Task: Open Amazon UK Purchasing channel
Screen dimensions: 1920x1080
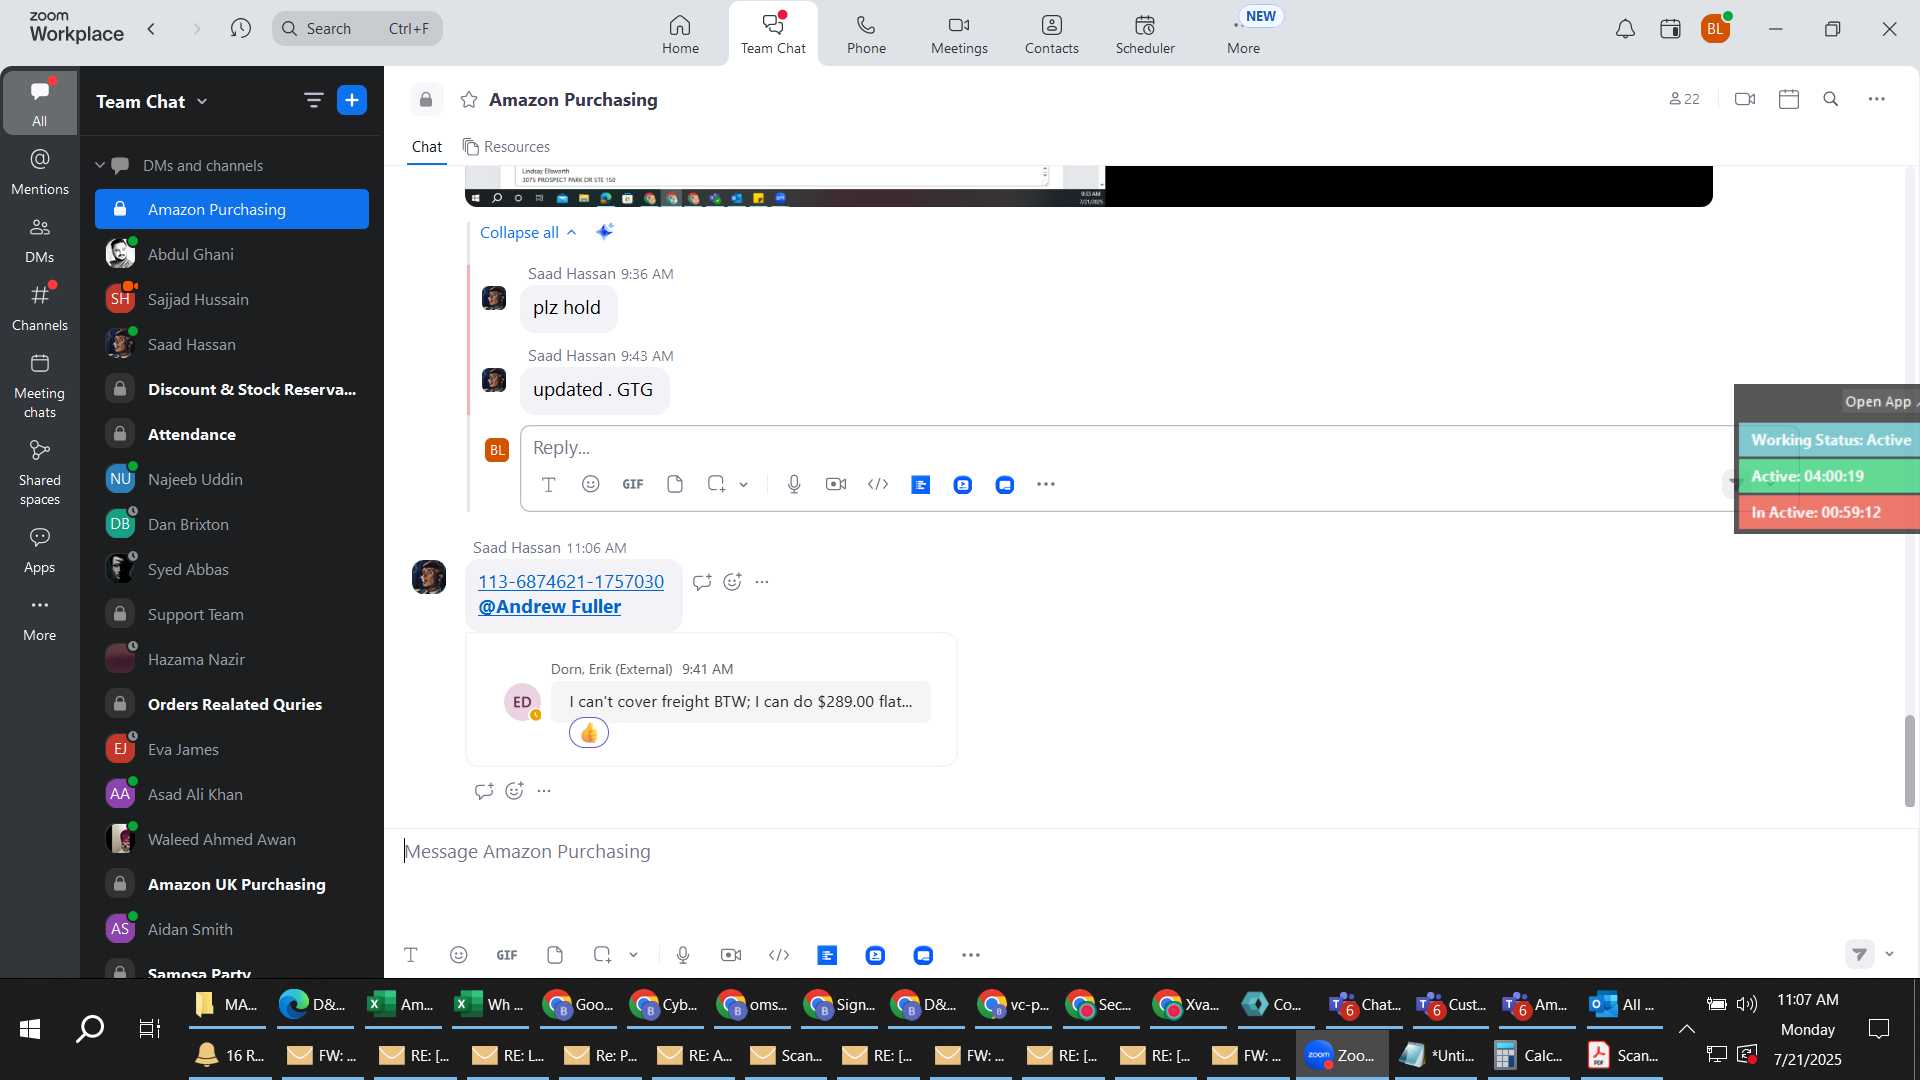Action: [x=232, y=884]
